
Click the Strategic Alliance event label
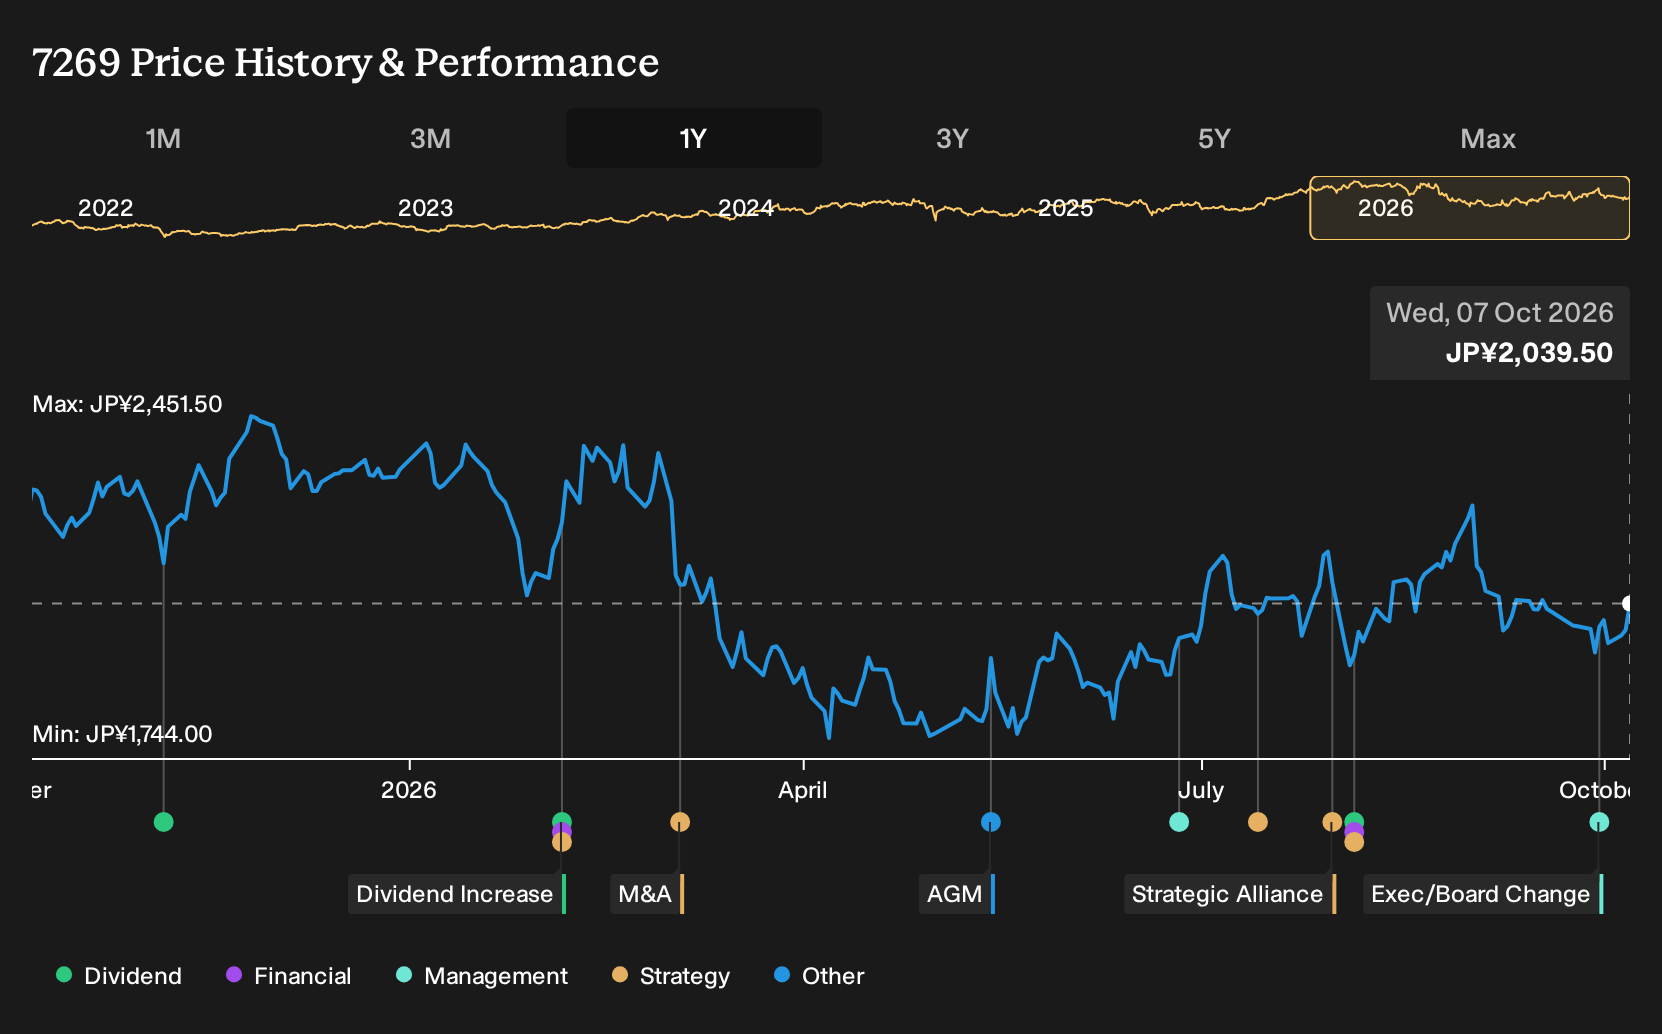[1230, 894]
